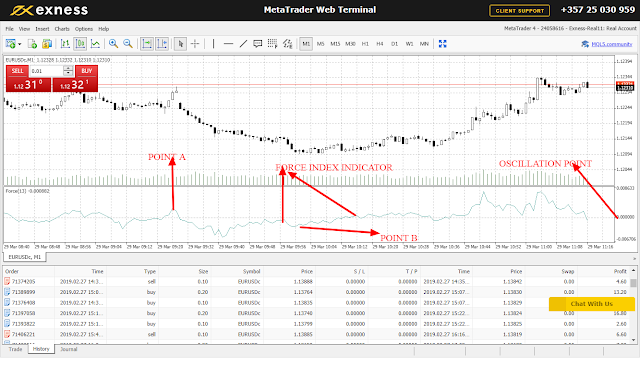Select the MN timeframe
Screen dimensions: 640x368
click(x=424, y=44)
